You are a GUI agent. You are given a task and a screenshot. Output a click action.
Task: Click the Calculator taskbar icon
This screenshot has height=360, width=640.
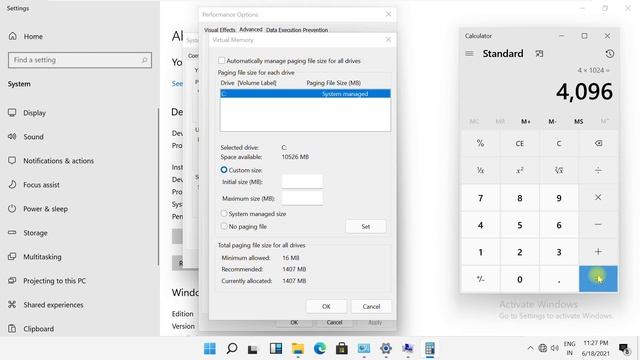(x=430, y=348)
